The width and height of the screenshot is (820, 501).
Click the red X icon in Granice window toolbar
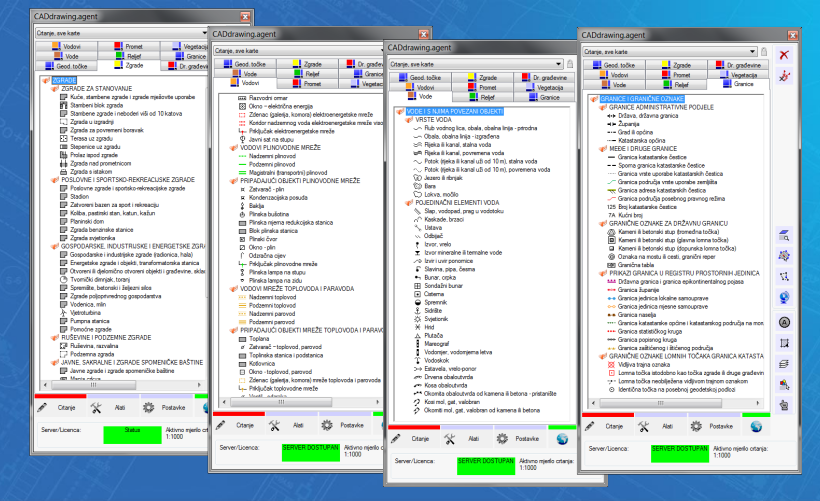(784, 55)
